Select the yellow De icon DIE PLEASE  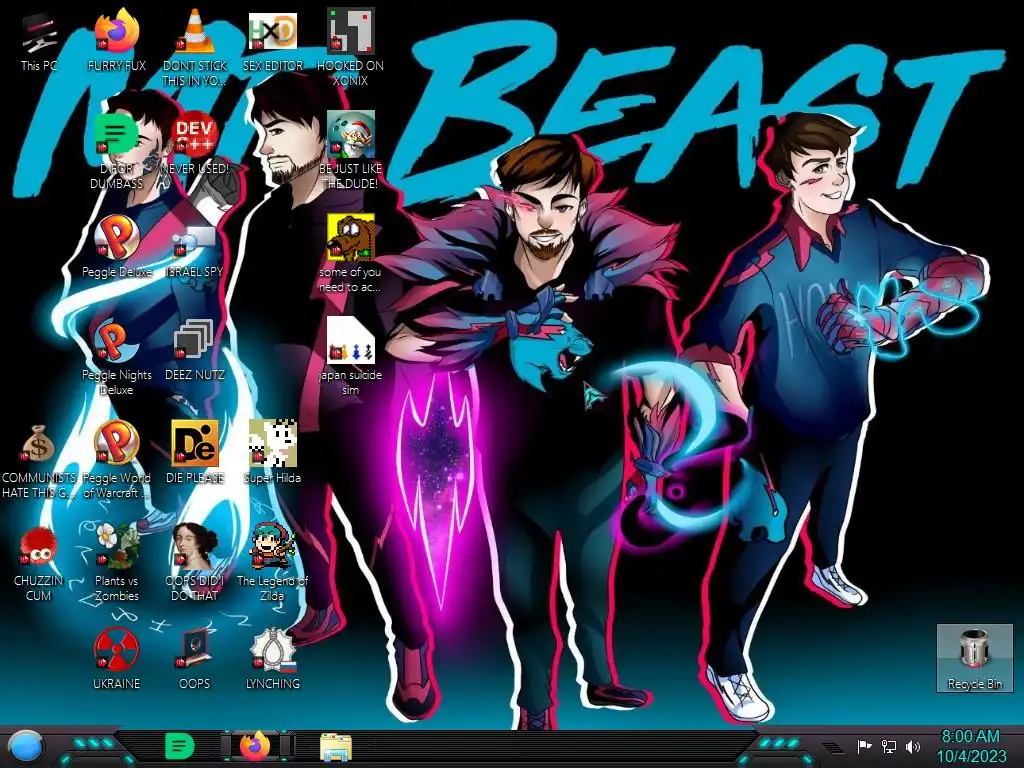pos(195,452)
